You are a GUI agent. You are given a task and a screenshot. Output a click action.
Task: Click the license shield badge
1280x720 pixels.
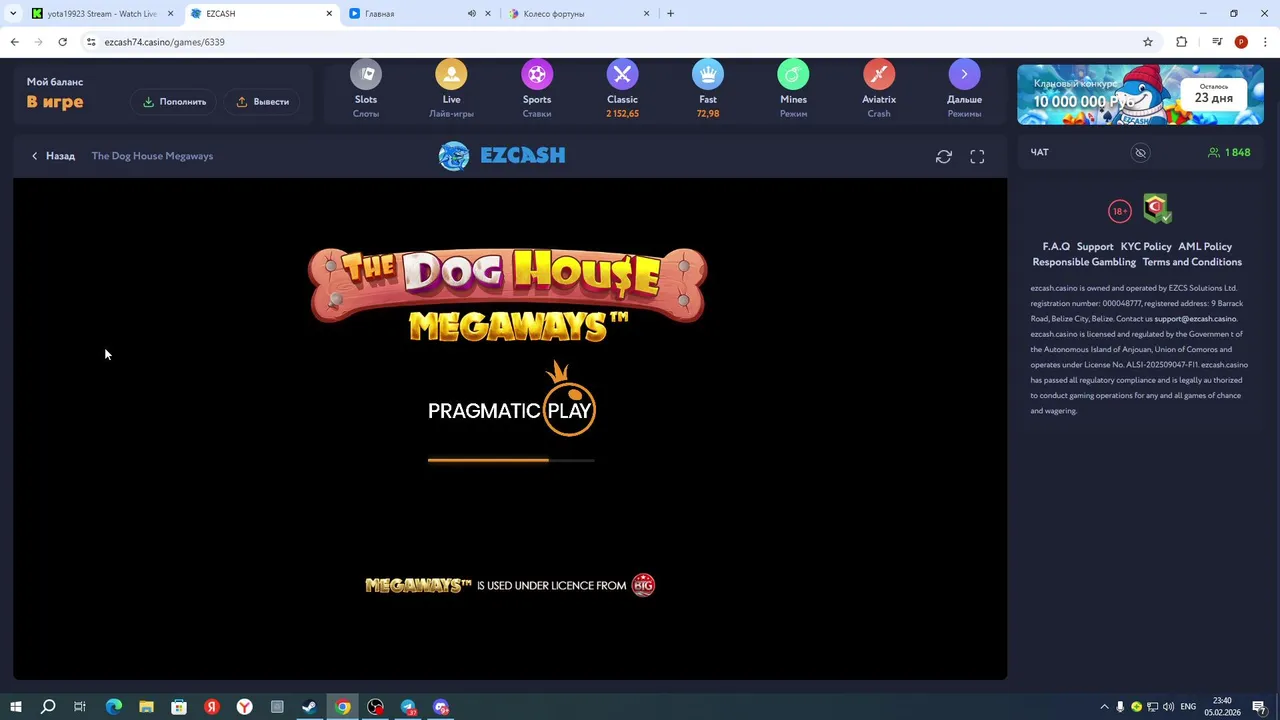tap(1157, 208)
